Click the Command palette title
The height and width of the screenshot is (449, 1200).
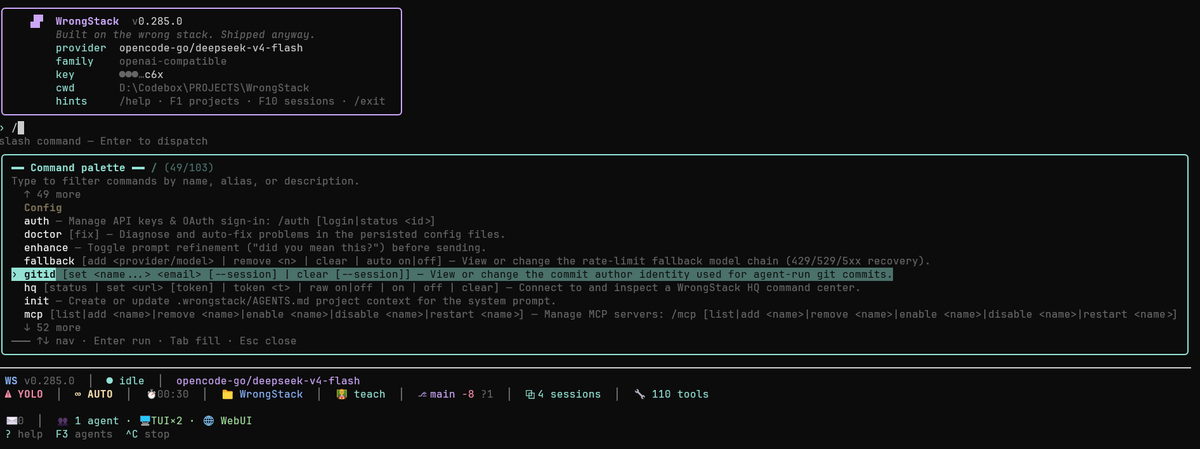click(x=78, y=167)
